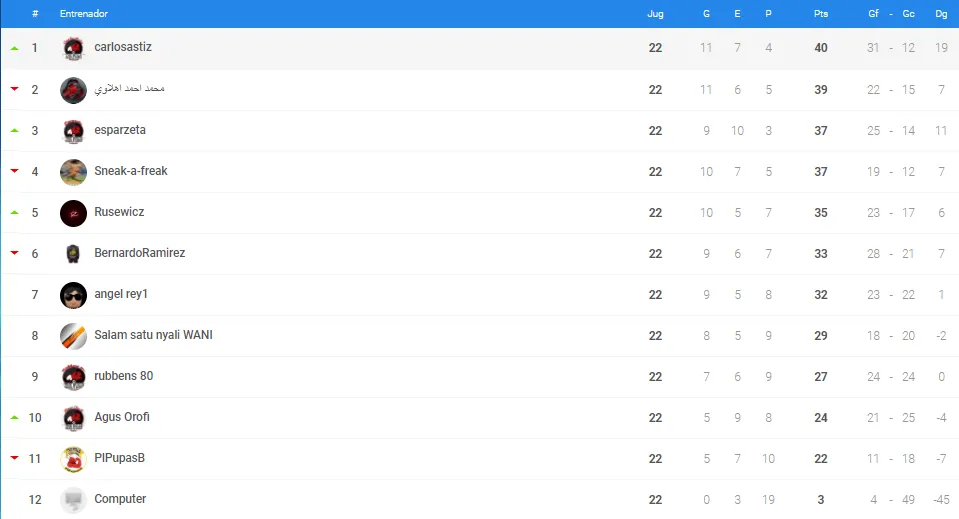Click the # rank column header

point(35,13)
